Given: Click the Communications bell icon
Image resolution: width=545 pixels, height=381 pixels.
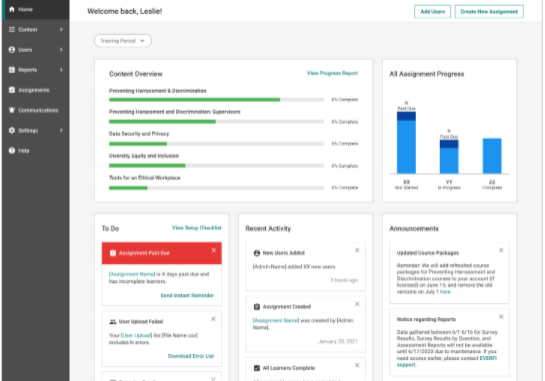Looking at the screenshot, I should (x=12, y=110).
